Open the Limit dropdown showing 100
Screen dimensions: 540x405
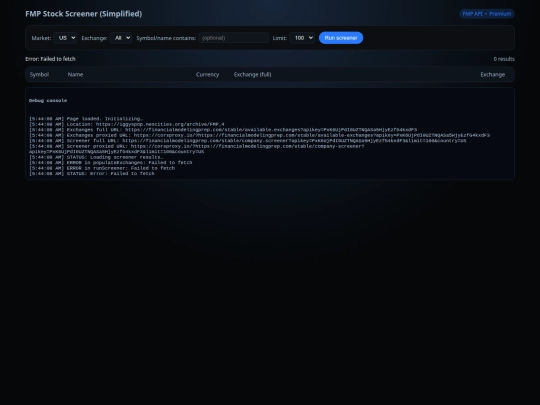pos(302,38)
